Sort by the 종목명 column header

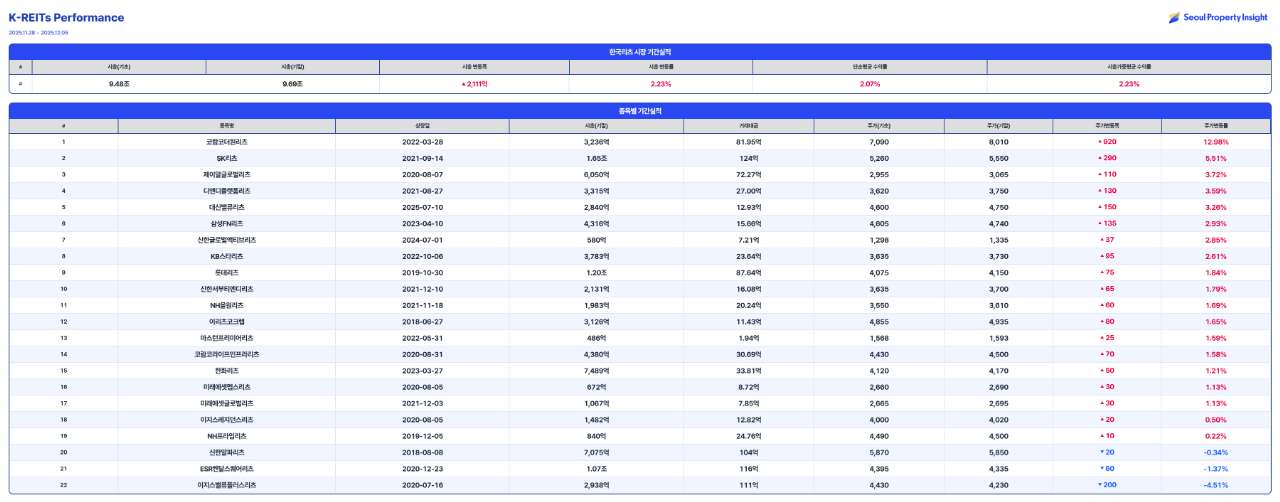[x=226, y=126]
